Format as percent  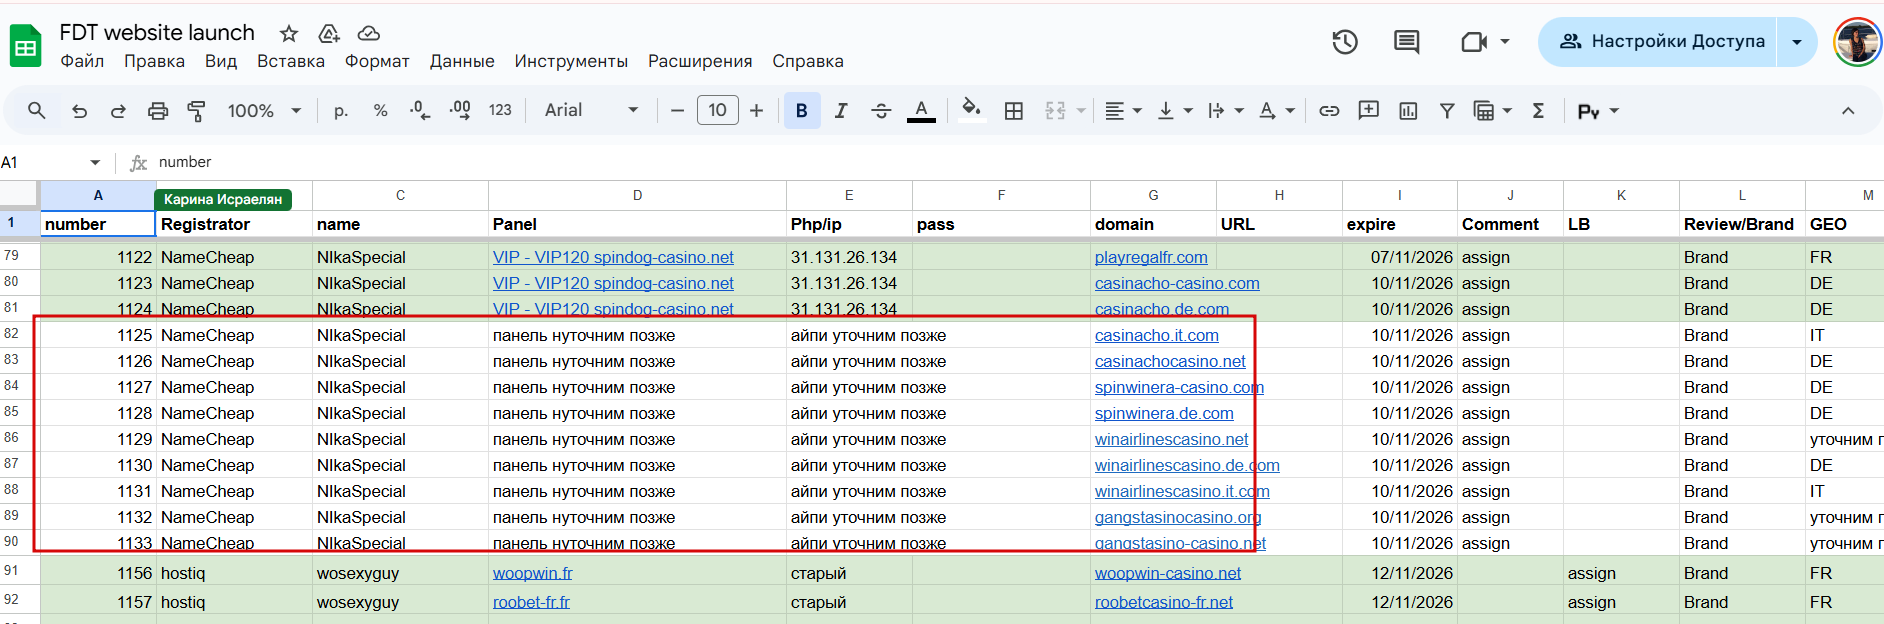coord(380,111)
